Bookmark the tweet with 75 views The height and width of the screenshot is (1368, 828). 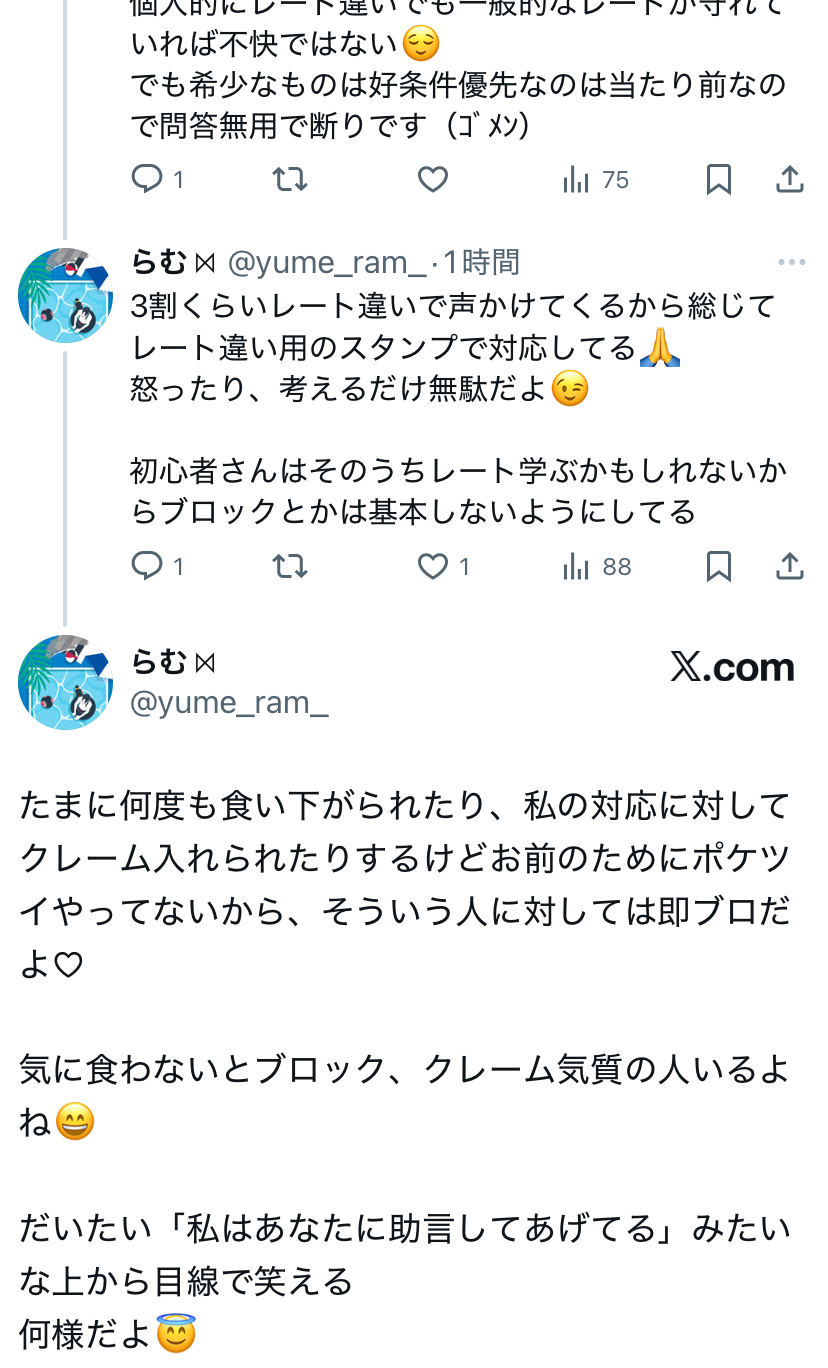pos(718,180)
